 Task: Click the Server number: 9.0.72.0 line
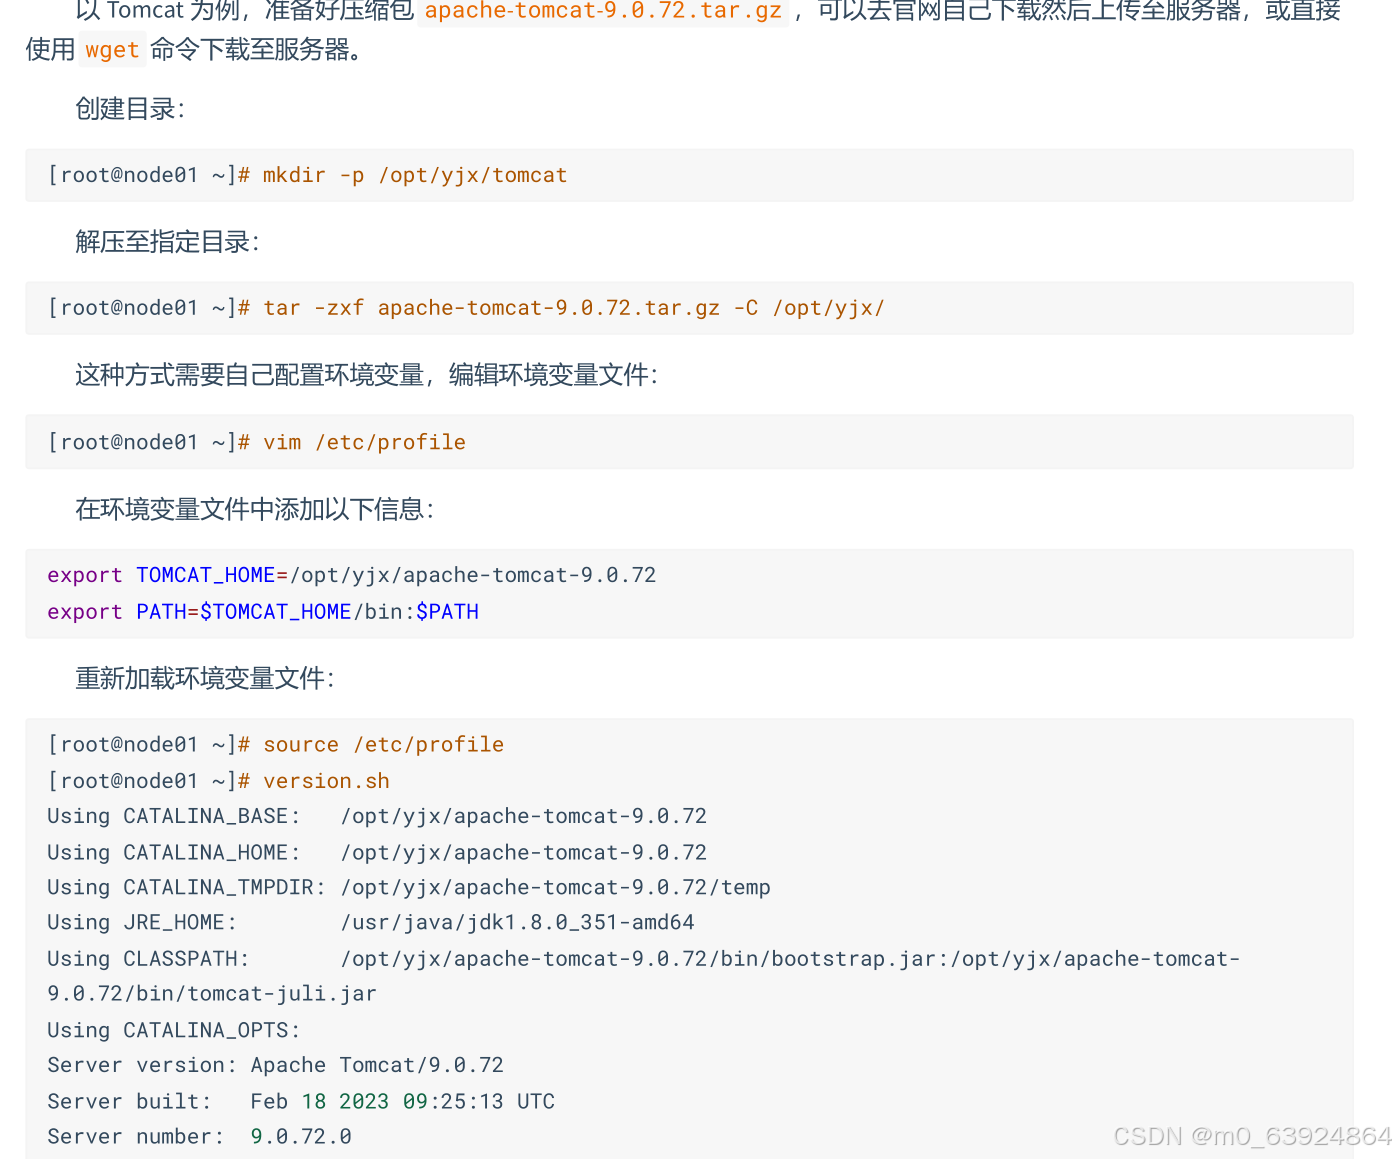[x=200, y=1136]
